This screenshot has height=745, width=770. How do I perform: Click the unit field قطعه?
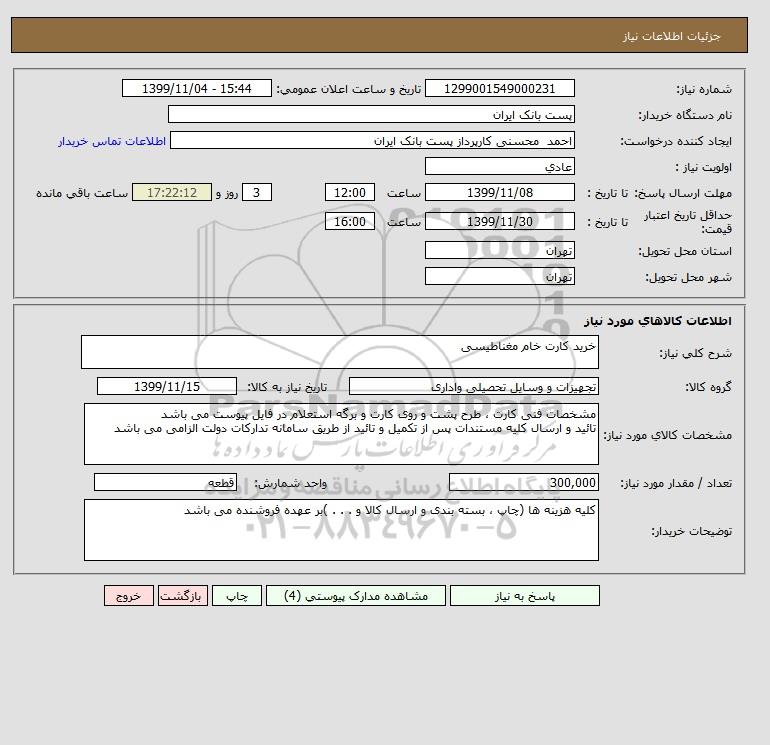165,482
